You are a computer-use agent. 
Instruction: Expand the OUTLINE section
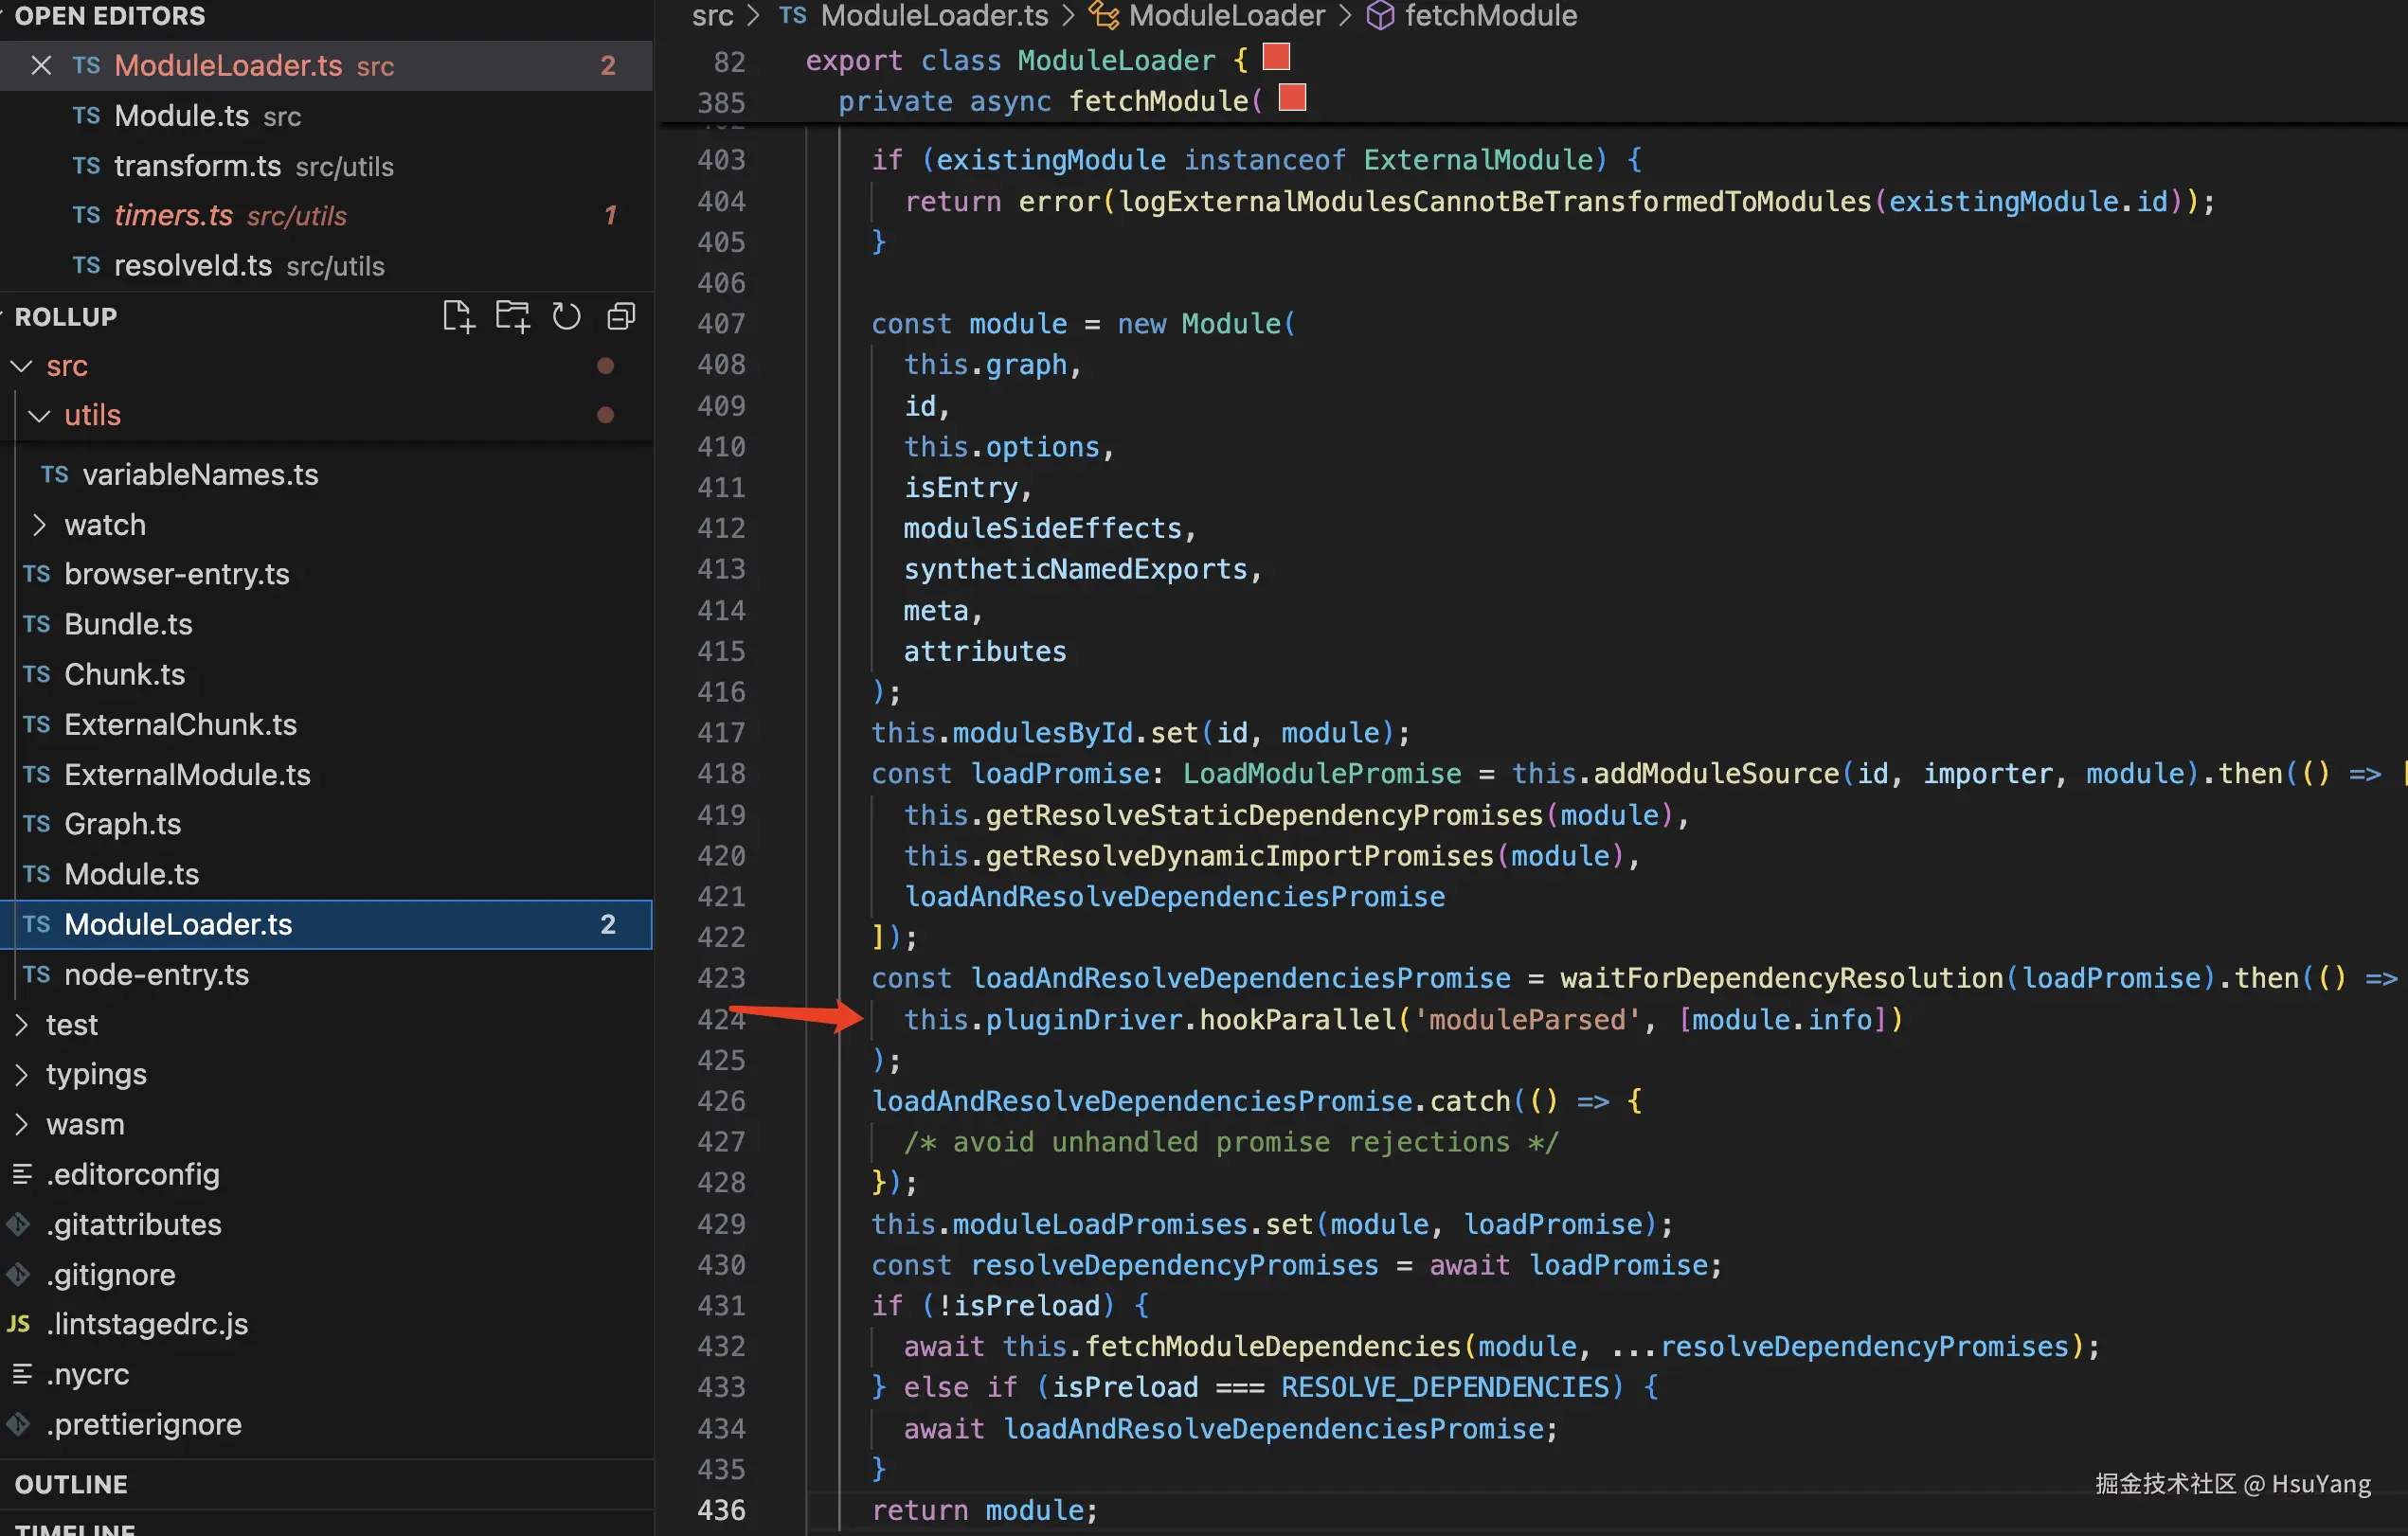point(71,1484)
